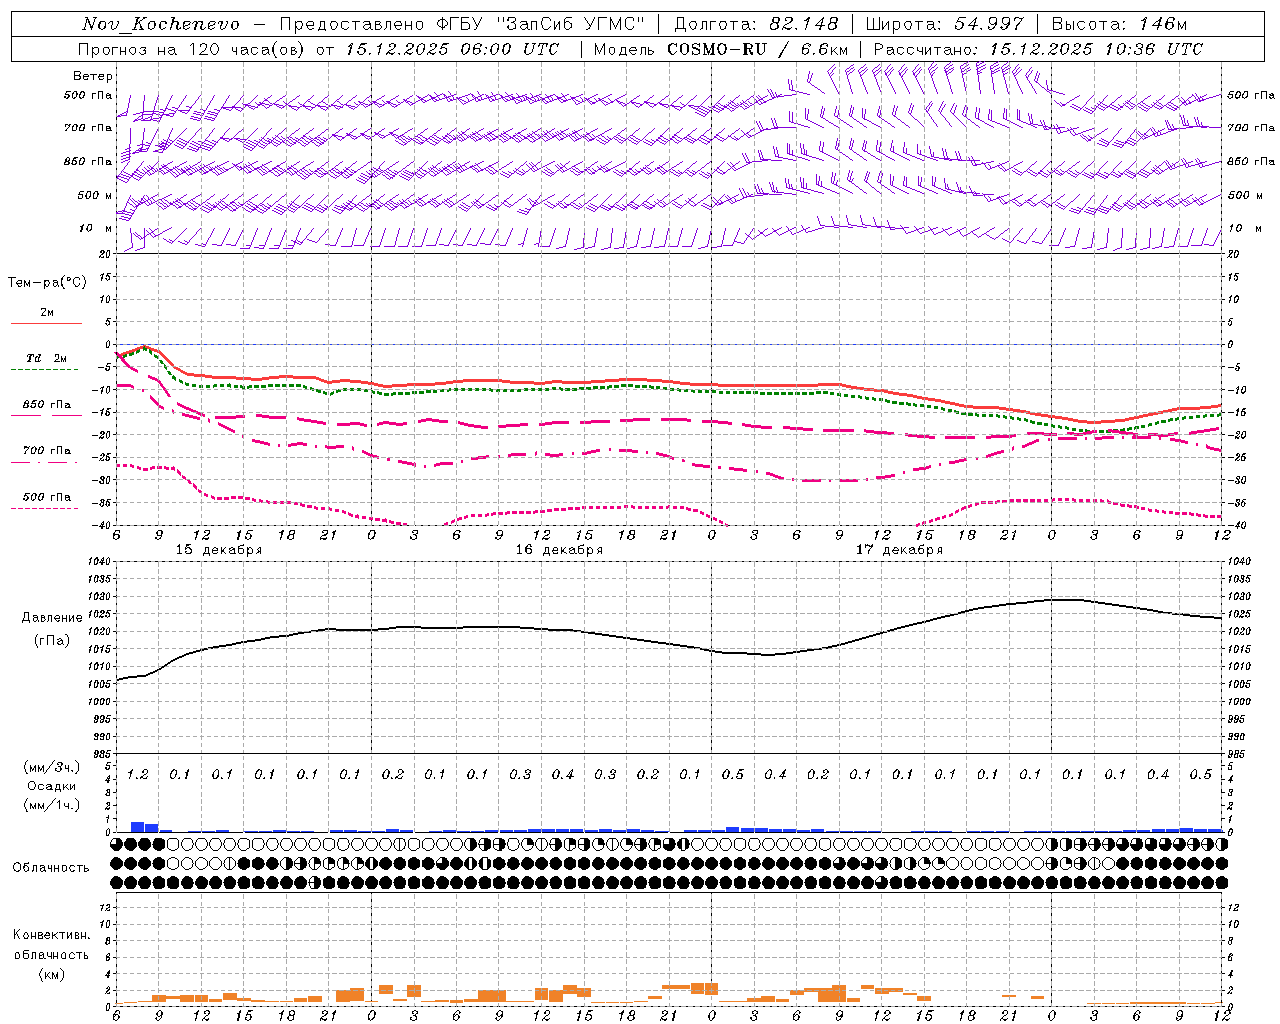Click the elevation label Высота: 146м
This screenshot has width=1280, height=1024.
[1120, 24]
